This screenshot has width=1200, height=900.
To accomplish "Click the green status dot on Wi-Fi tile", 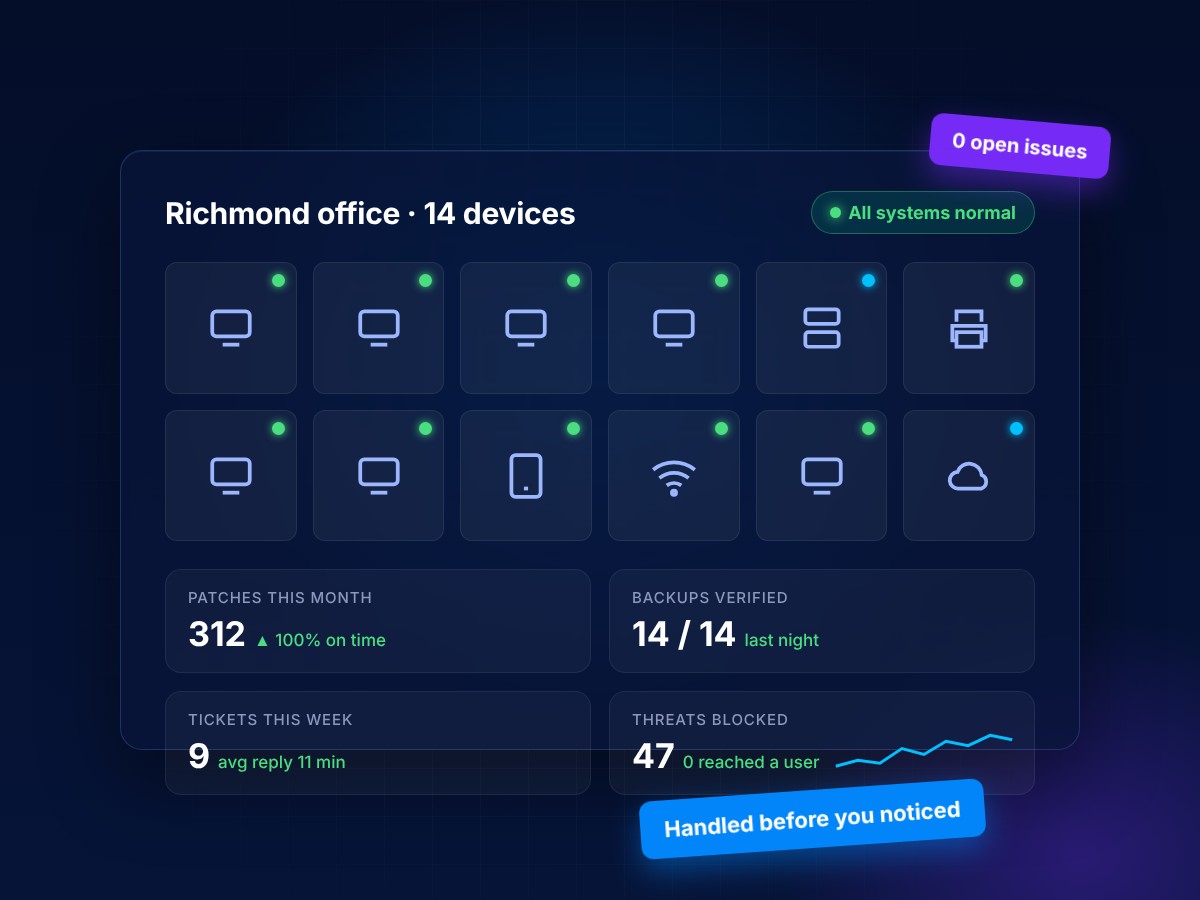I will click(721, 428).
